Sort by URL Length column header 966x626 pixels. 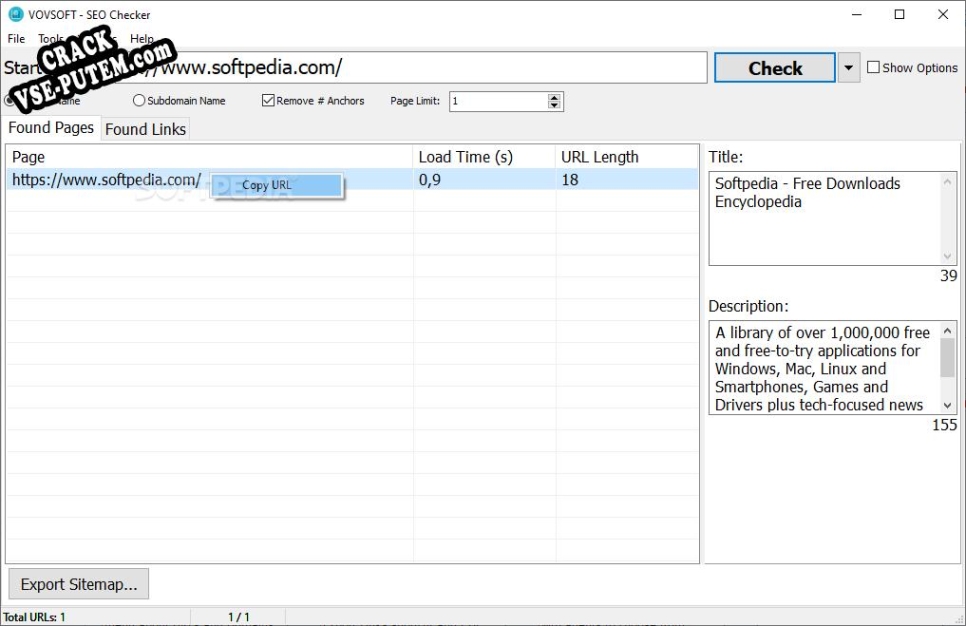(x=627, y=157)
